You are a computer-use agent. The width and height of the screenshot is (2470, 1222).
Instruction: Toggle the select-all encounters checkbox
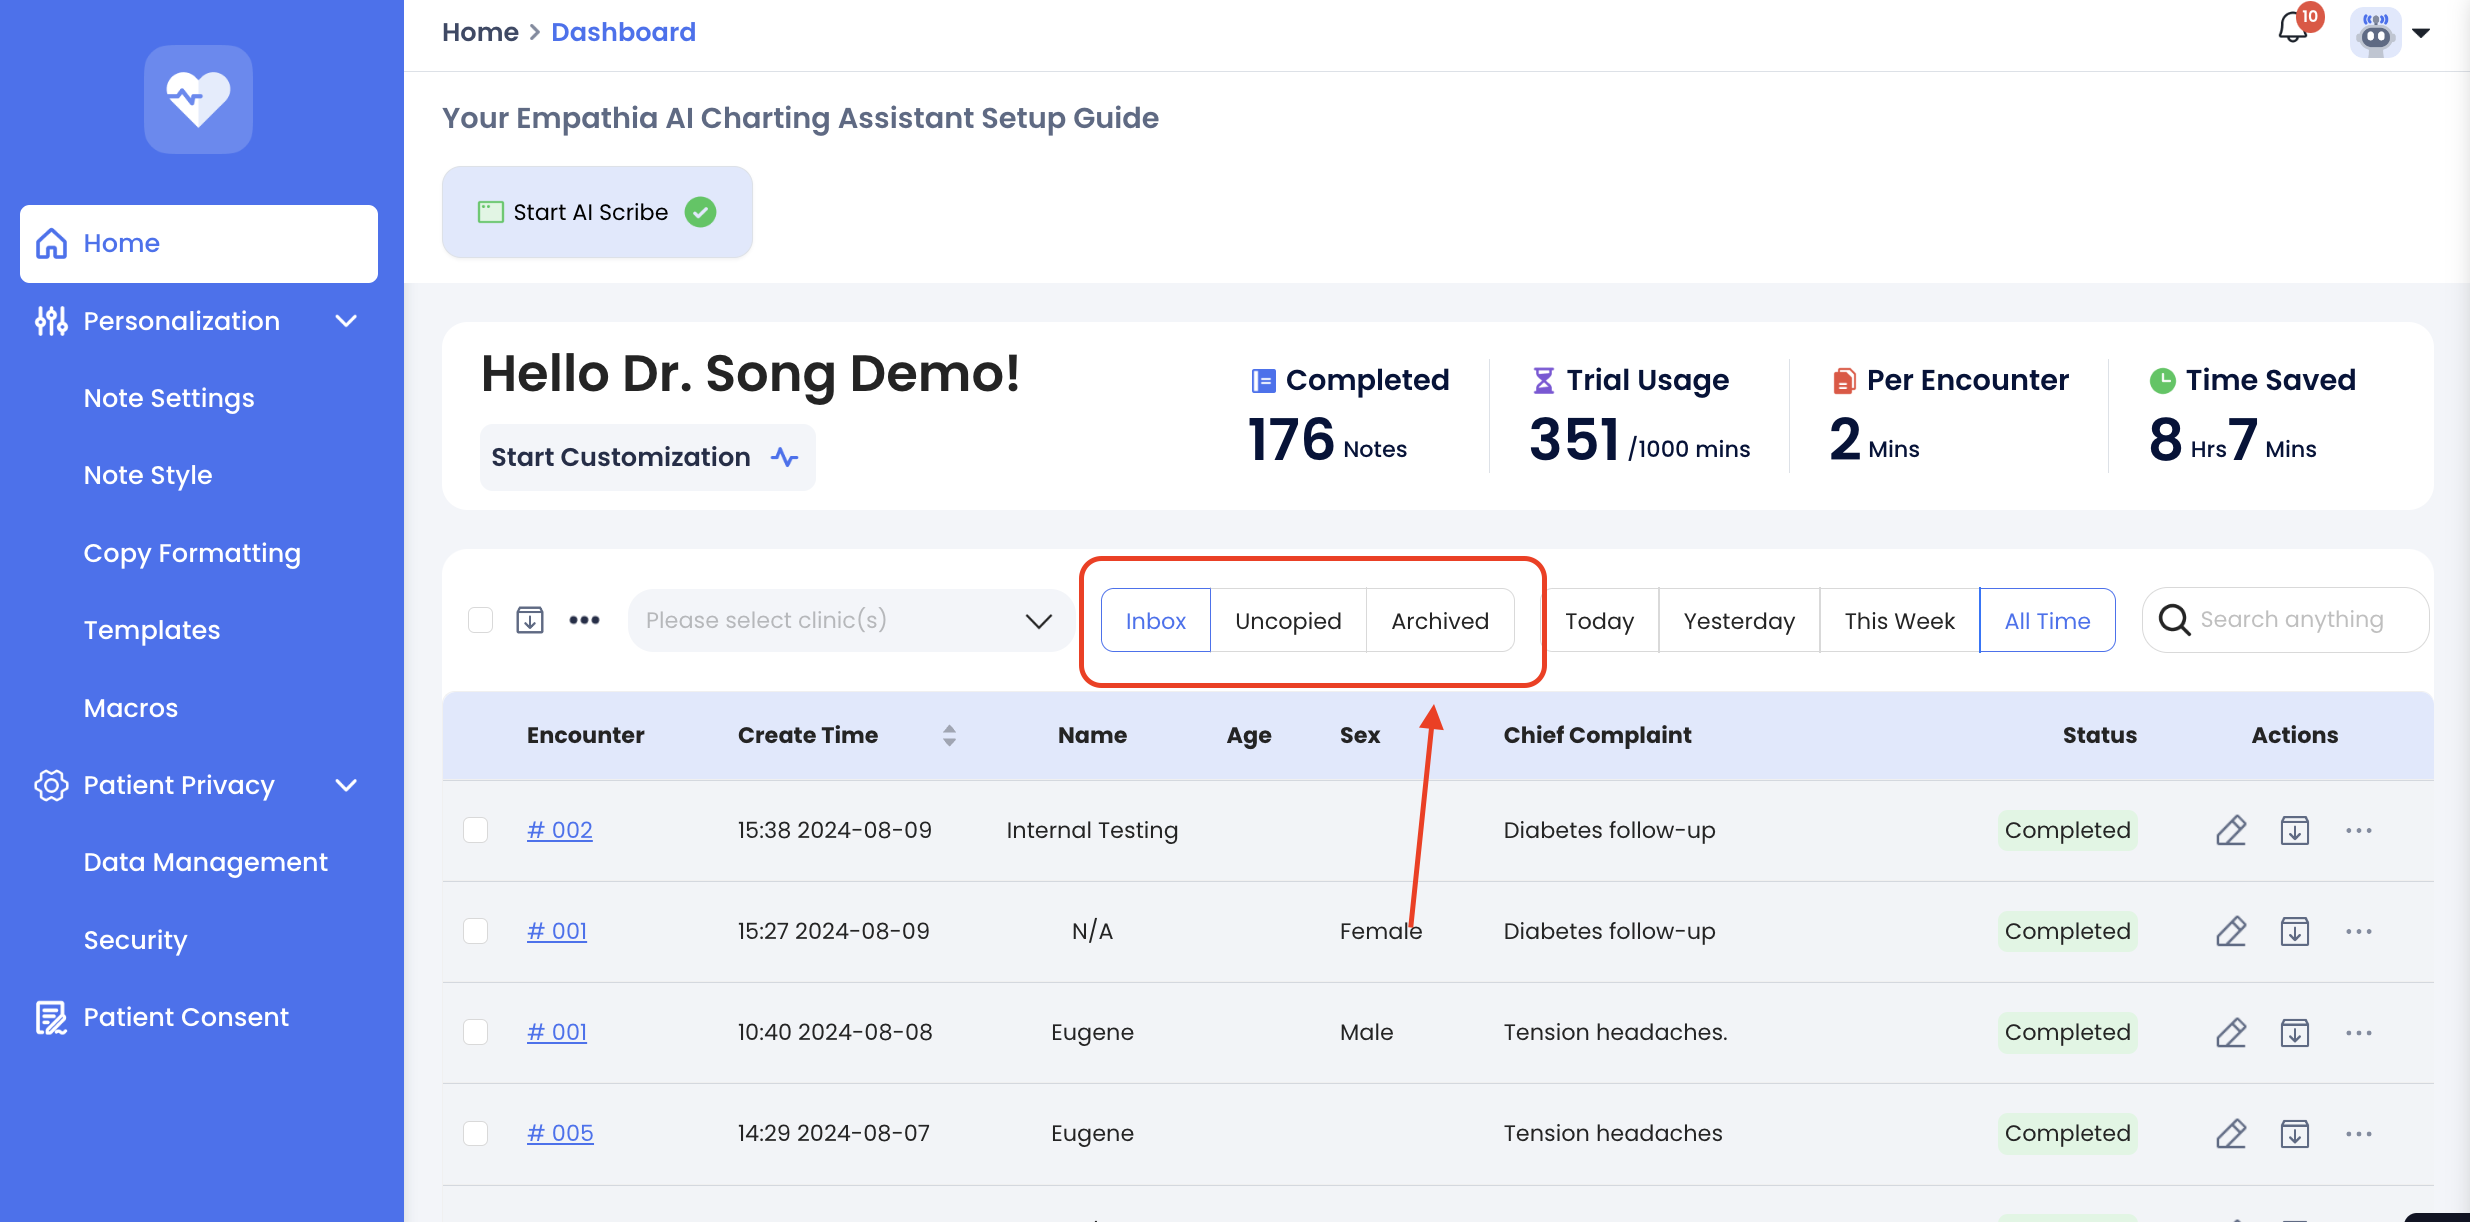point(481,620)
